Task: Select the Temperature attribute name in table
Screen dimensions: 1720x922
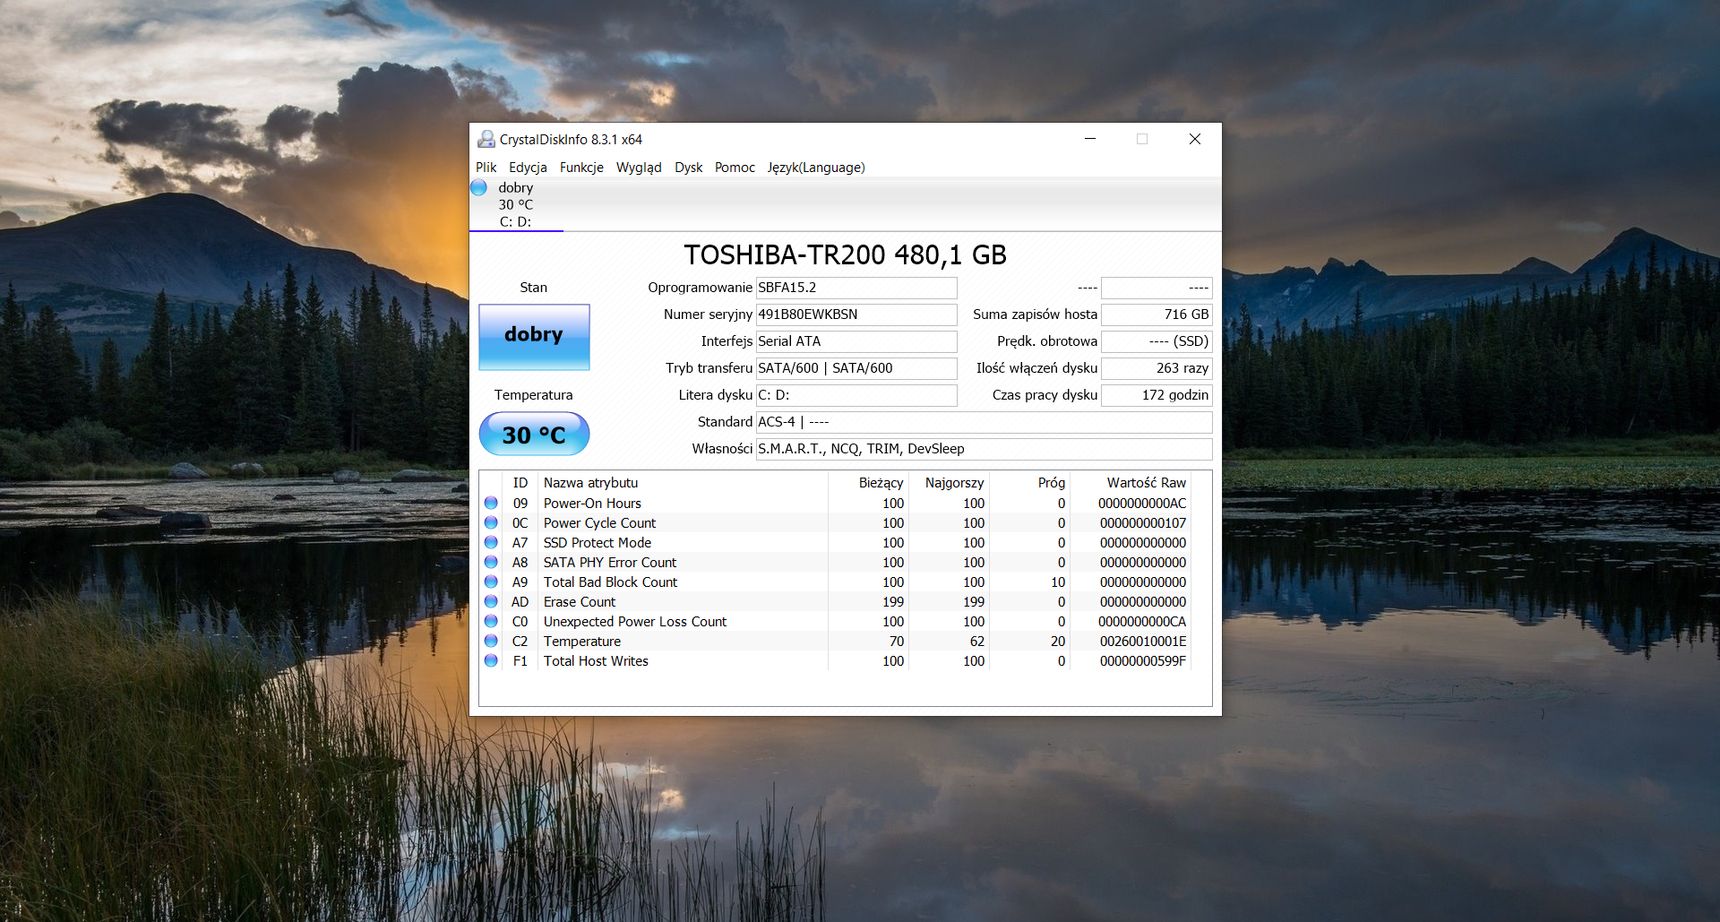Action: tap(582, 641)
